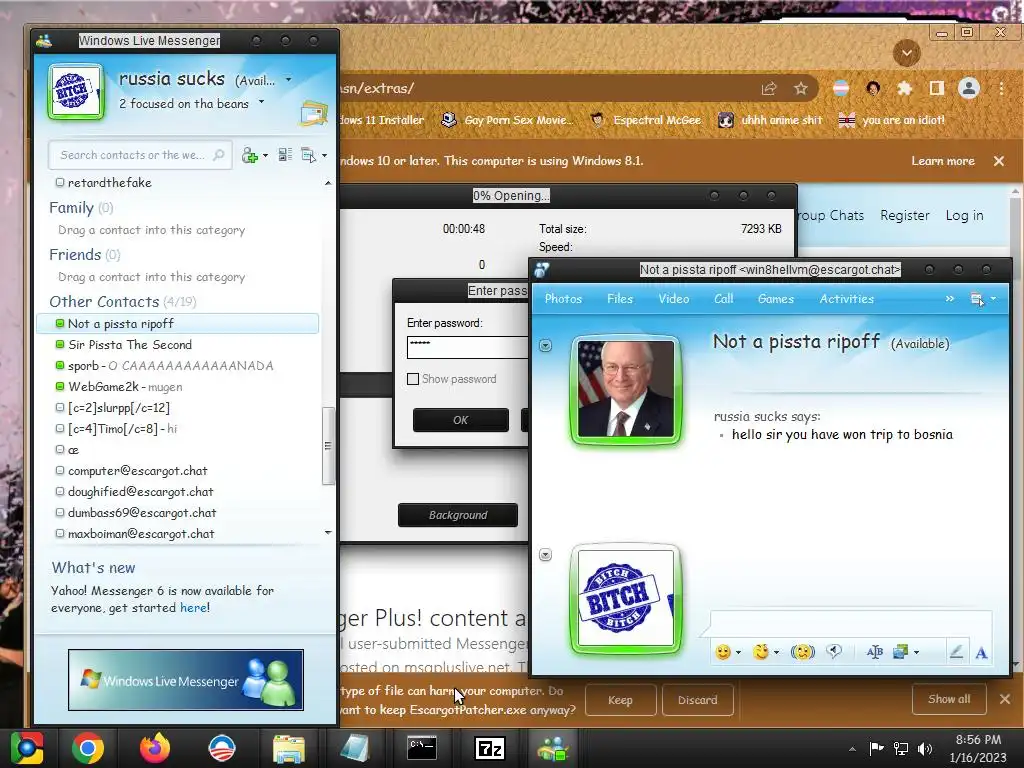Screen dimensions: 1024x768
Task: Collapse your own display picture arrow
Action: coord(546,555)
